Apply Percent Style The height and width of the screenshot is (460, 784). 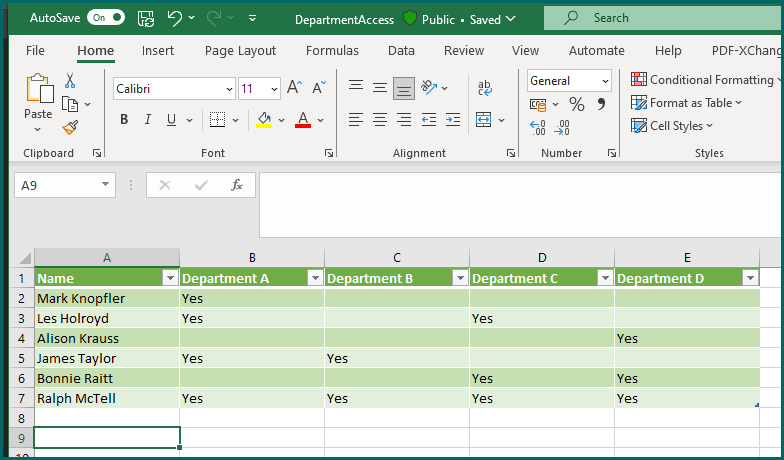click(576, 104)
